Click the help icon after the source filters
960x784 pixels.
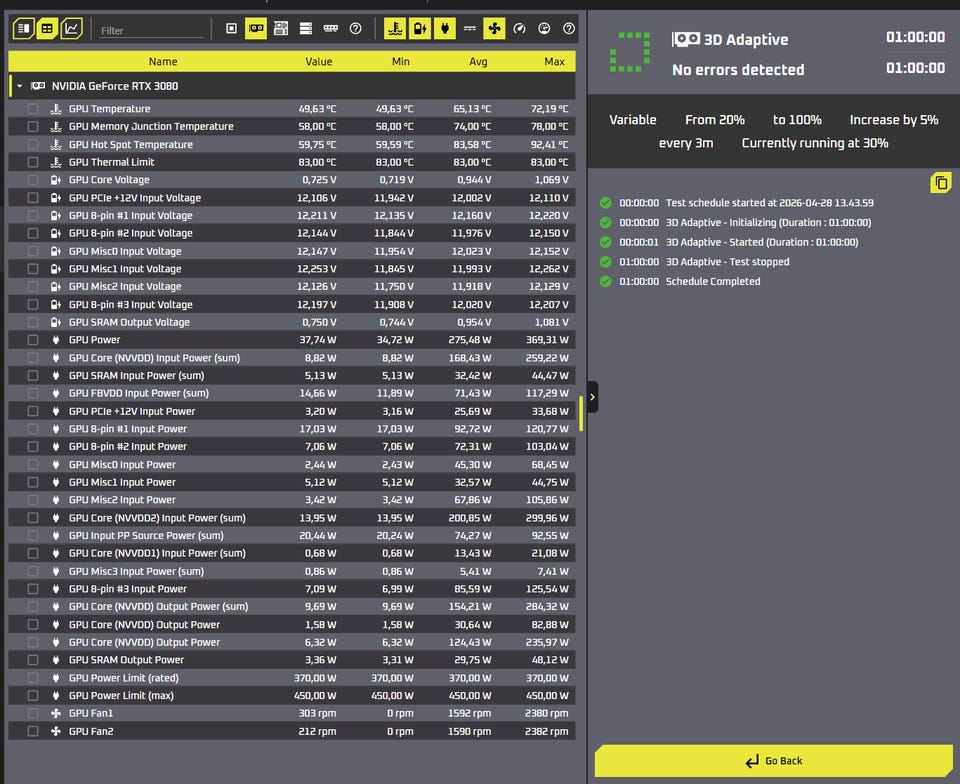click(355, 28)
